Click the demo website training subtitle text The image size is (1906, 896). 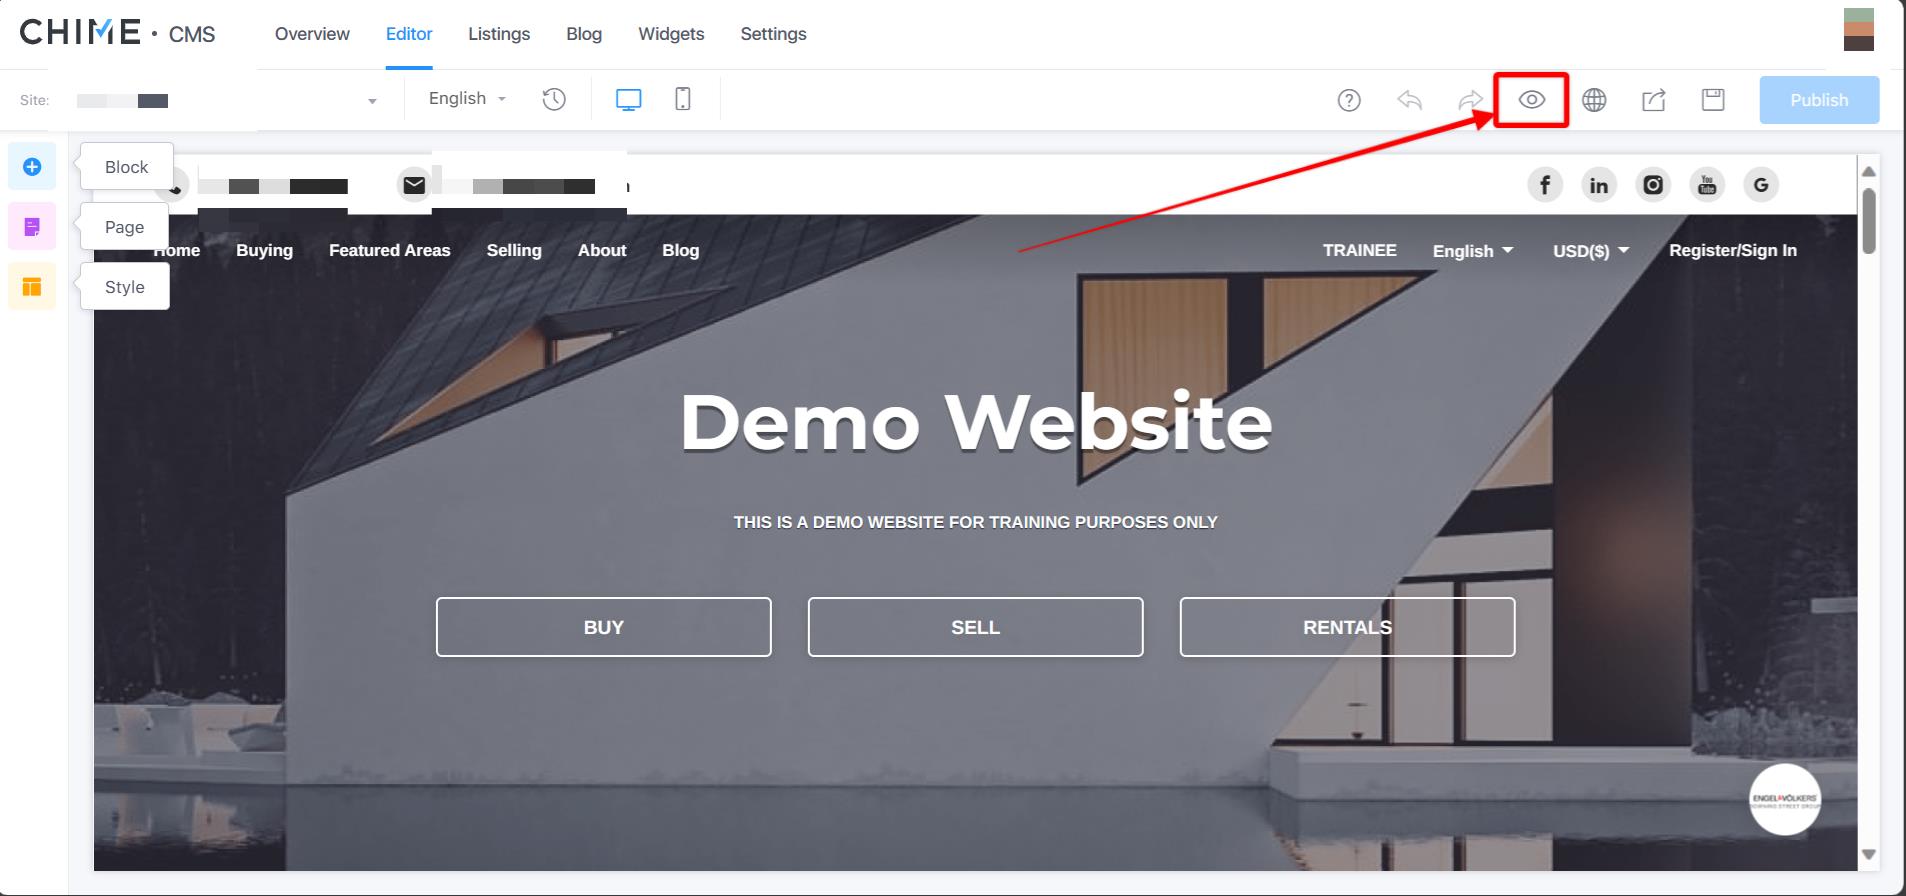(976, 522)
